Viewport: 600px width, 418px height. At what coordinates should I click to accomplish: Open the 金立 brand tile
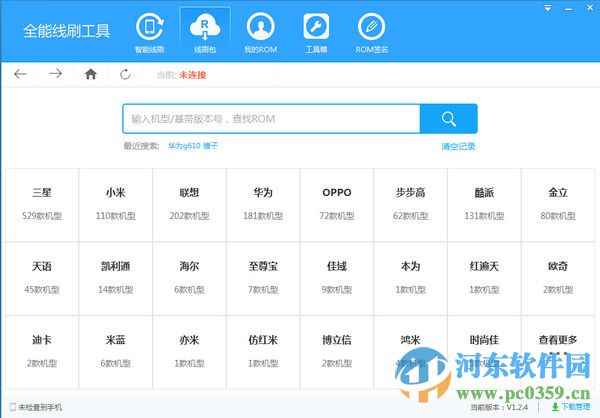558,205
